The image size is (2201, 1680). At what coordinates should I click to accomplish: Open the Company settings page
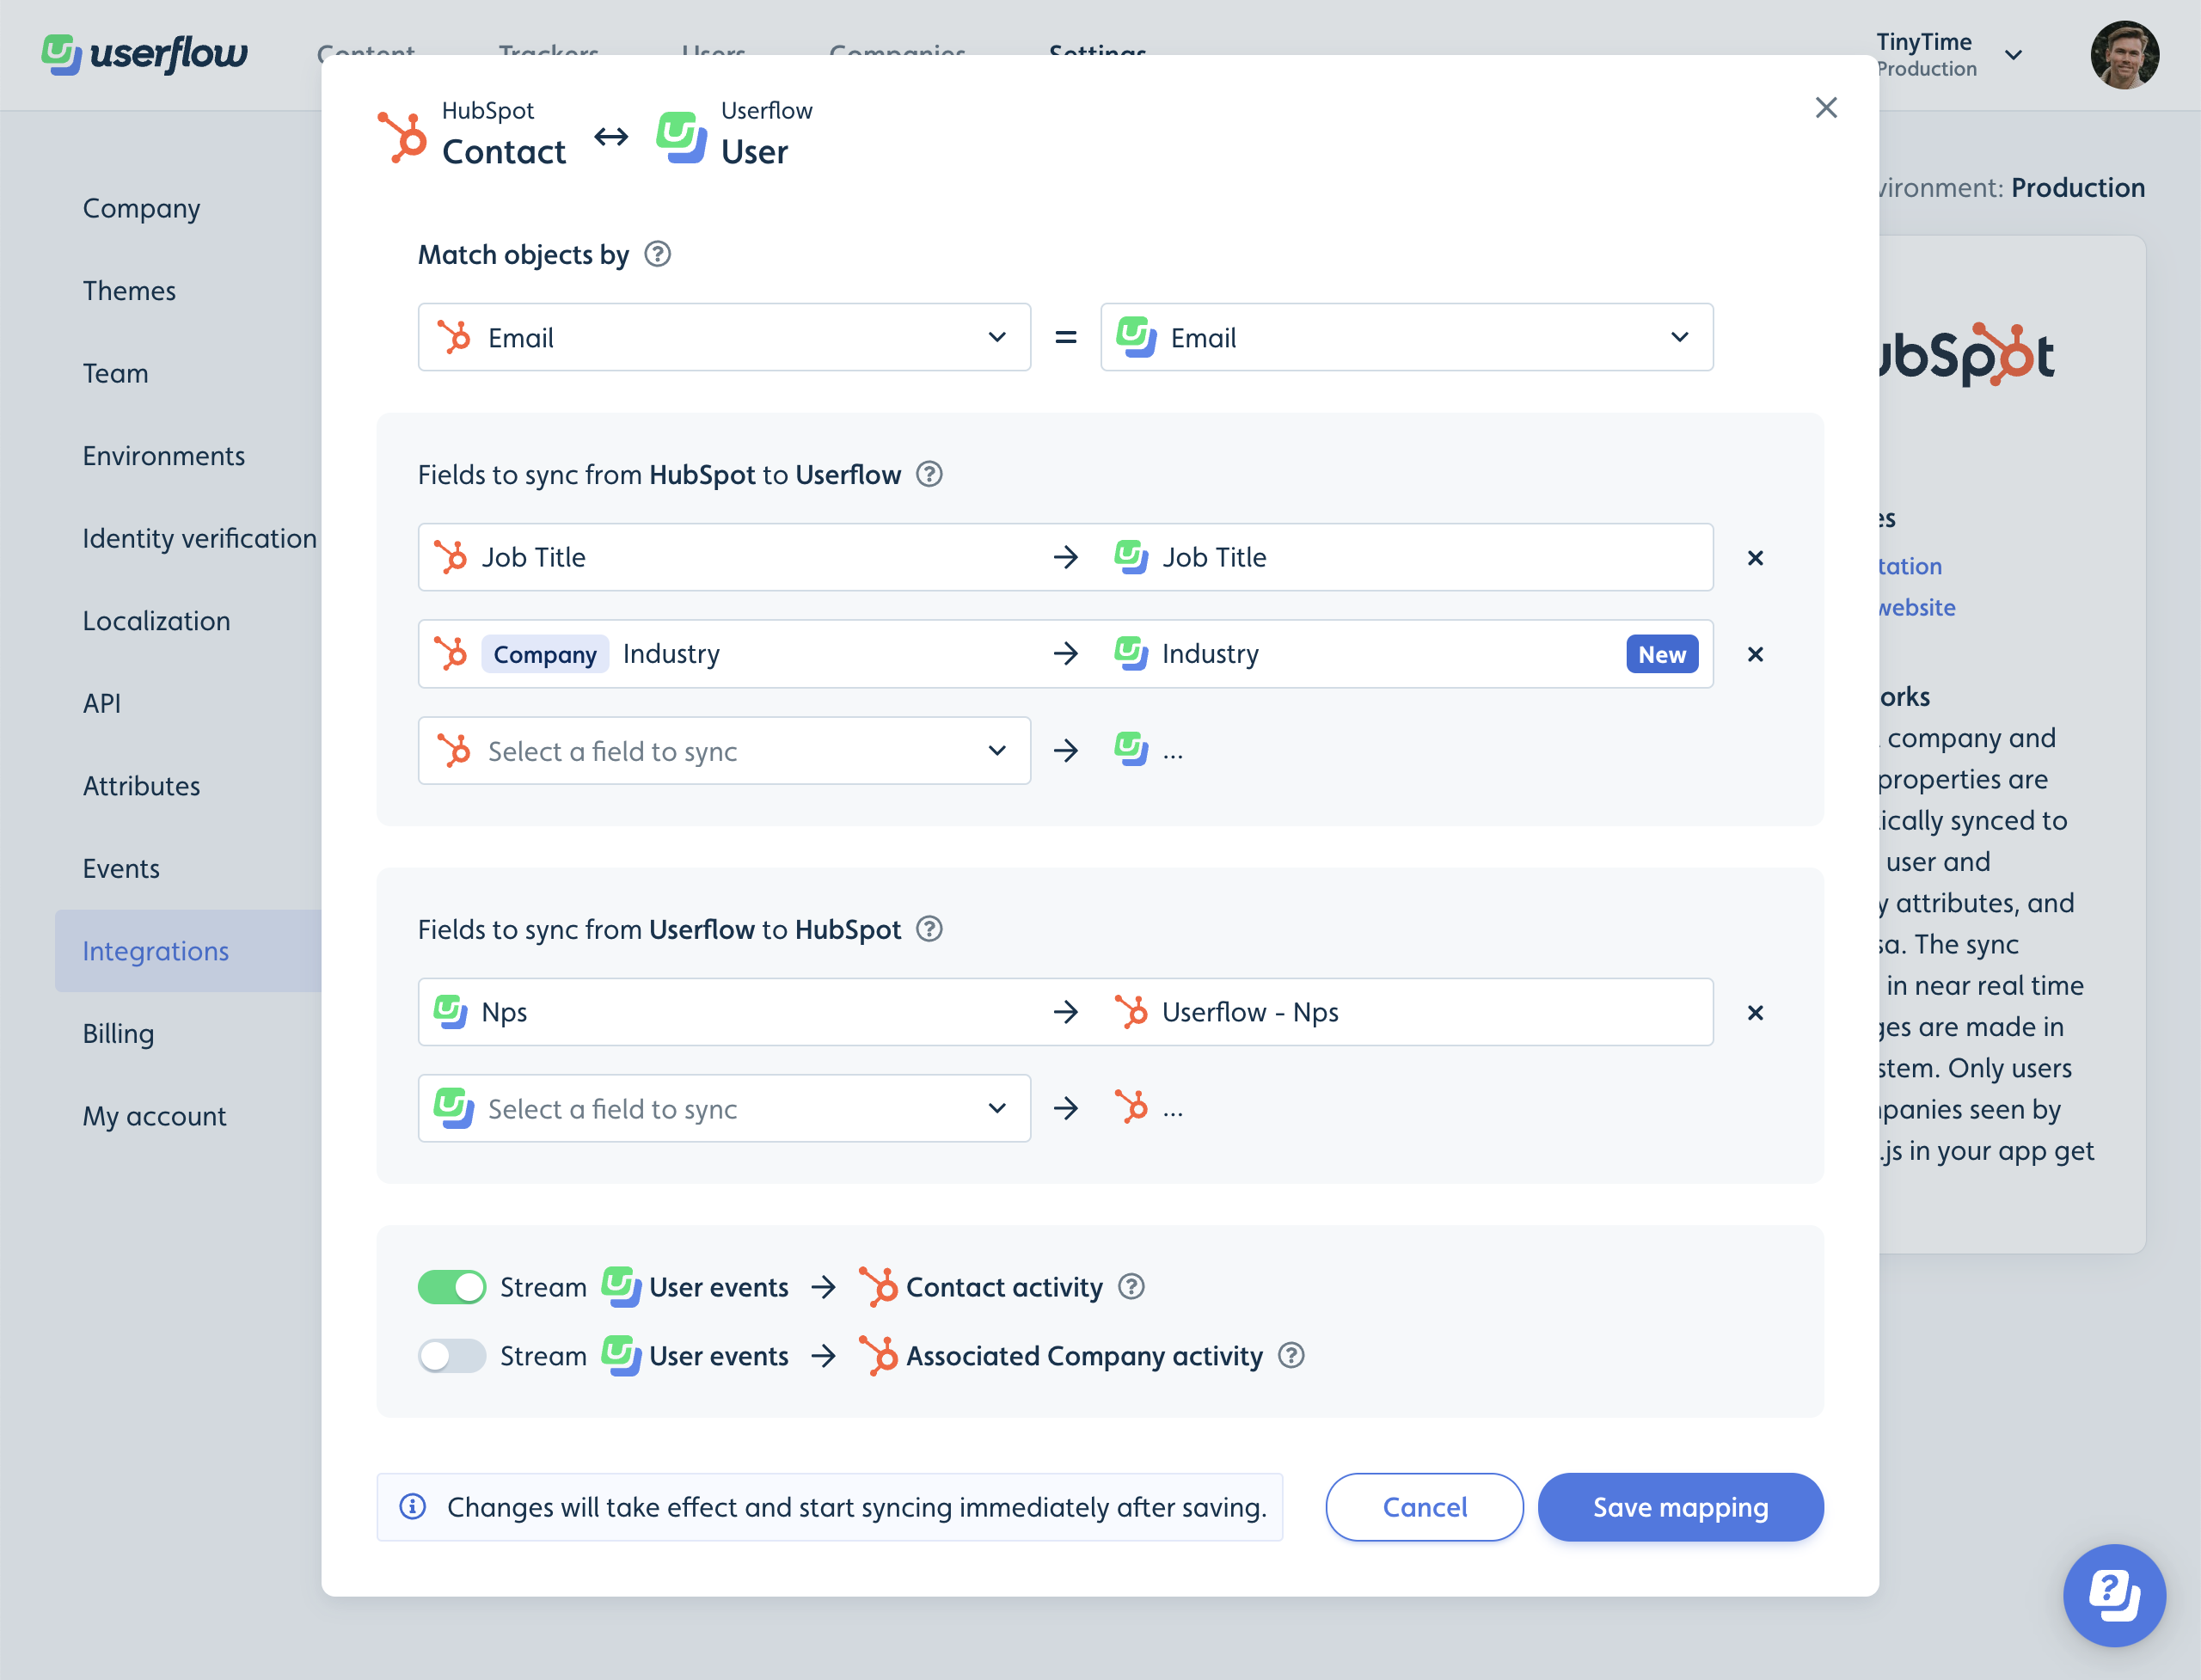coord(141,208)
